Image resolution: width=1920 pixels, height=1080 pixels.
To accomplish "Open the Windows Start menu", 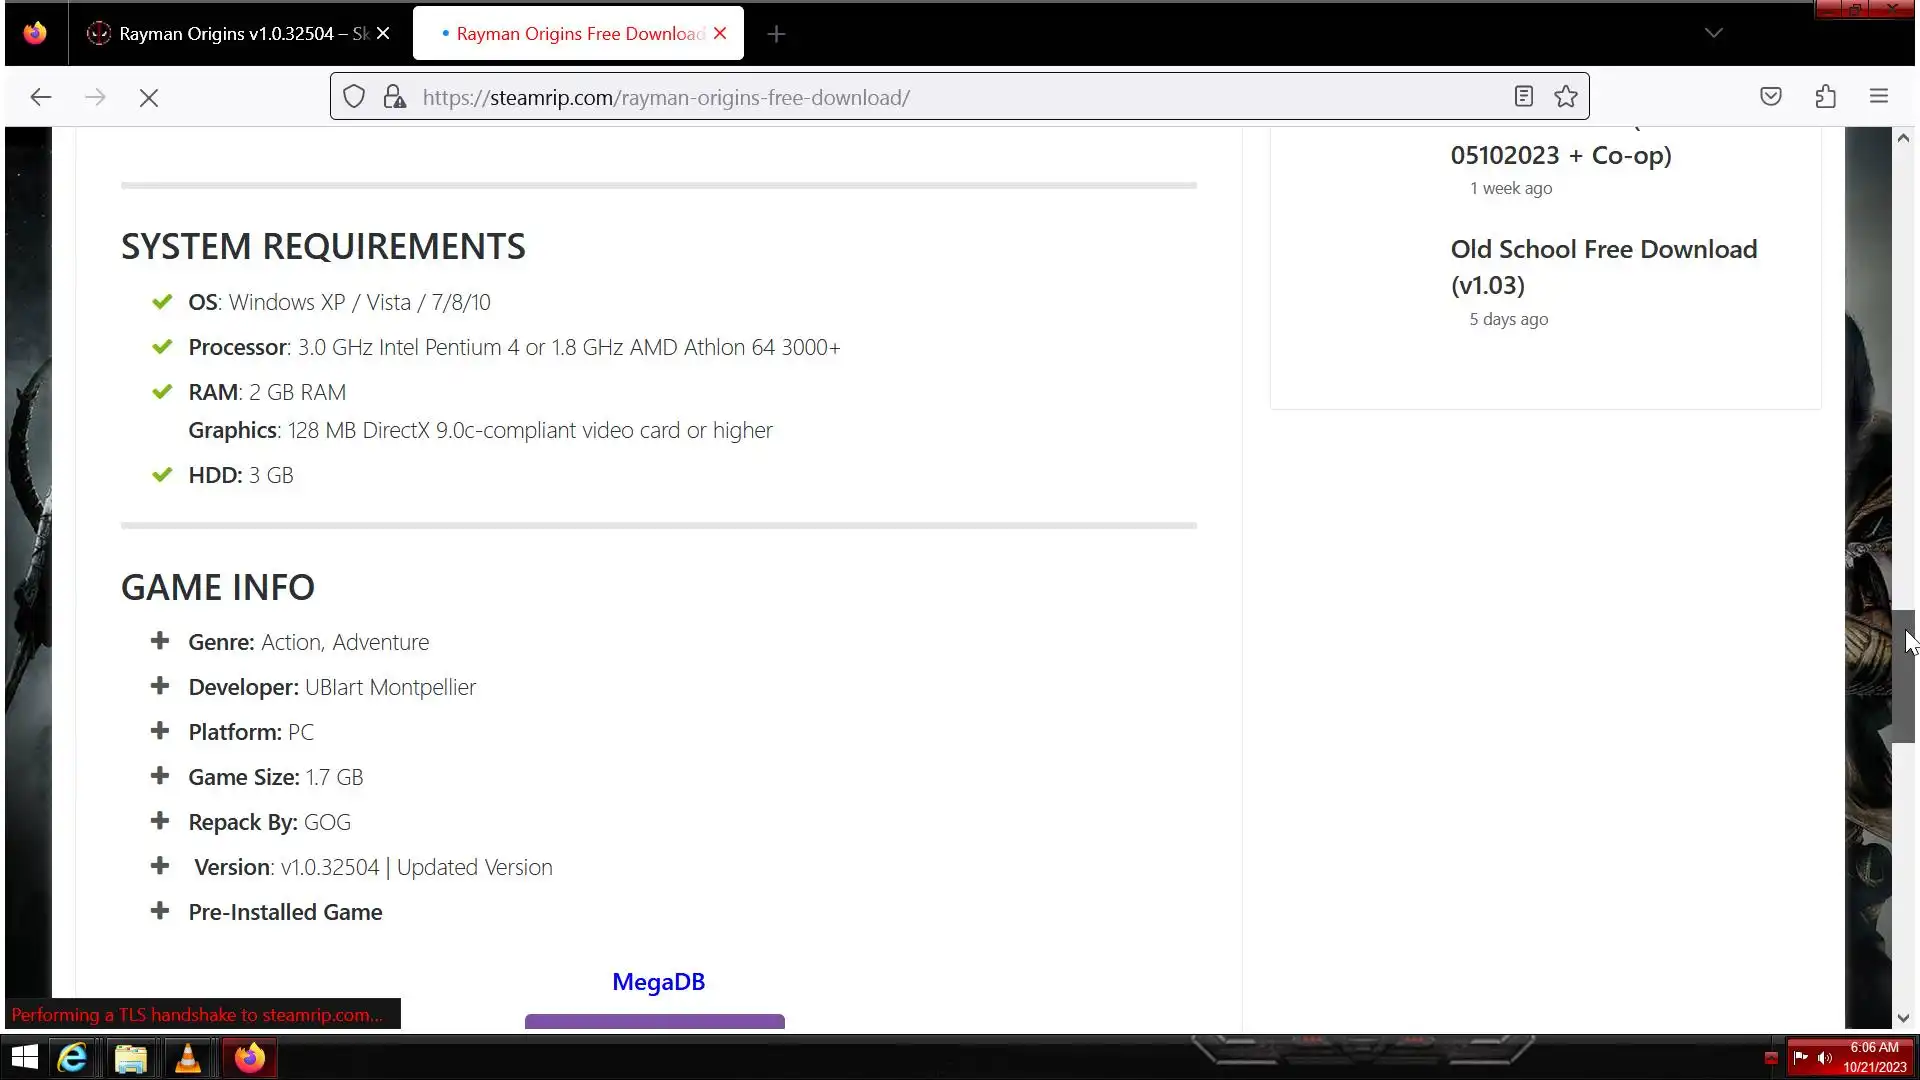I will click(x=25, y=1058).
